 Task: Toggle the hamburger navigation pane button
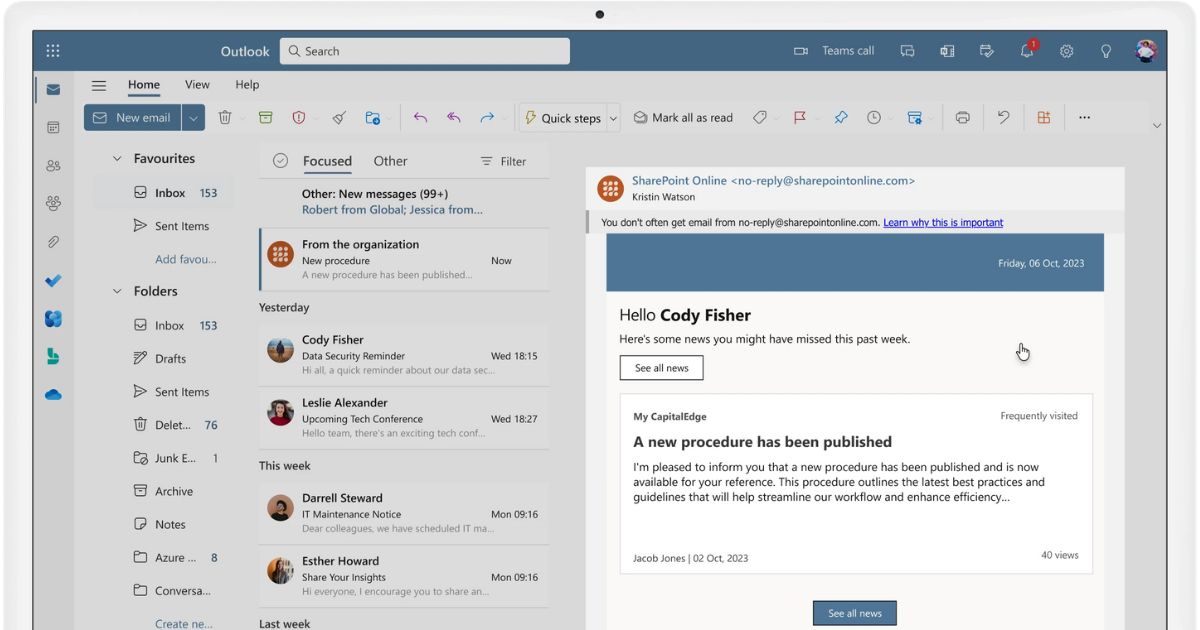tap(99, 85)
